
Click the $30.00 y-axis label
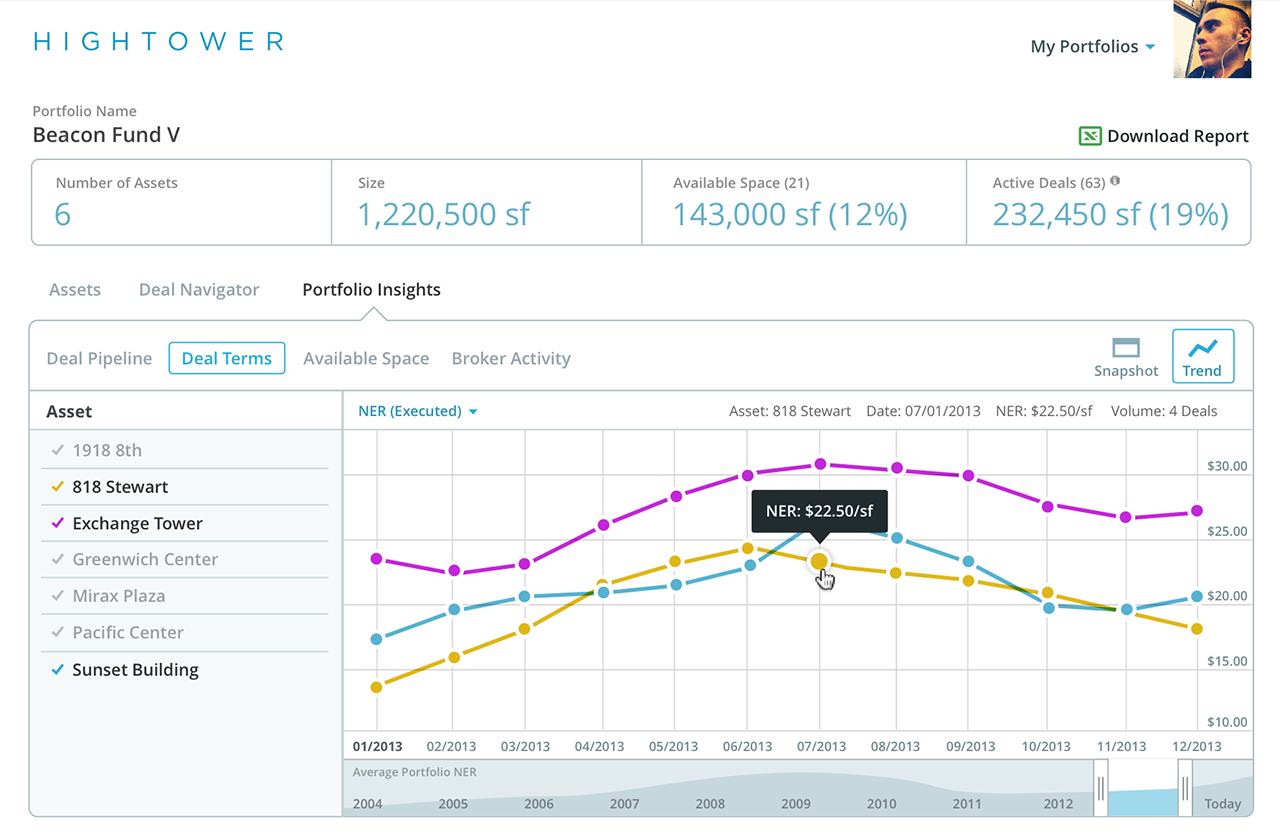[1226, 466]
